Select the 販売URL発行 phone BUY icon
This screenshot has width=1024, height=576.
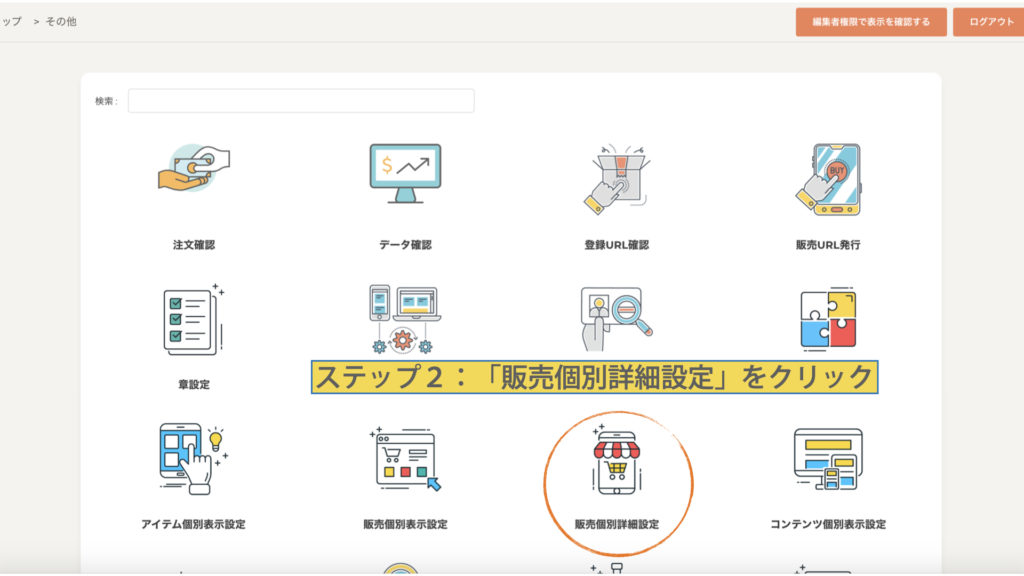[828, 178]
